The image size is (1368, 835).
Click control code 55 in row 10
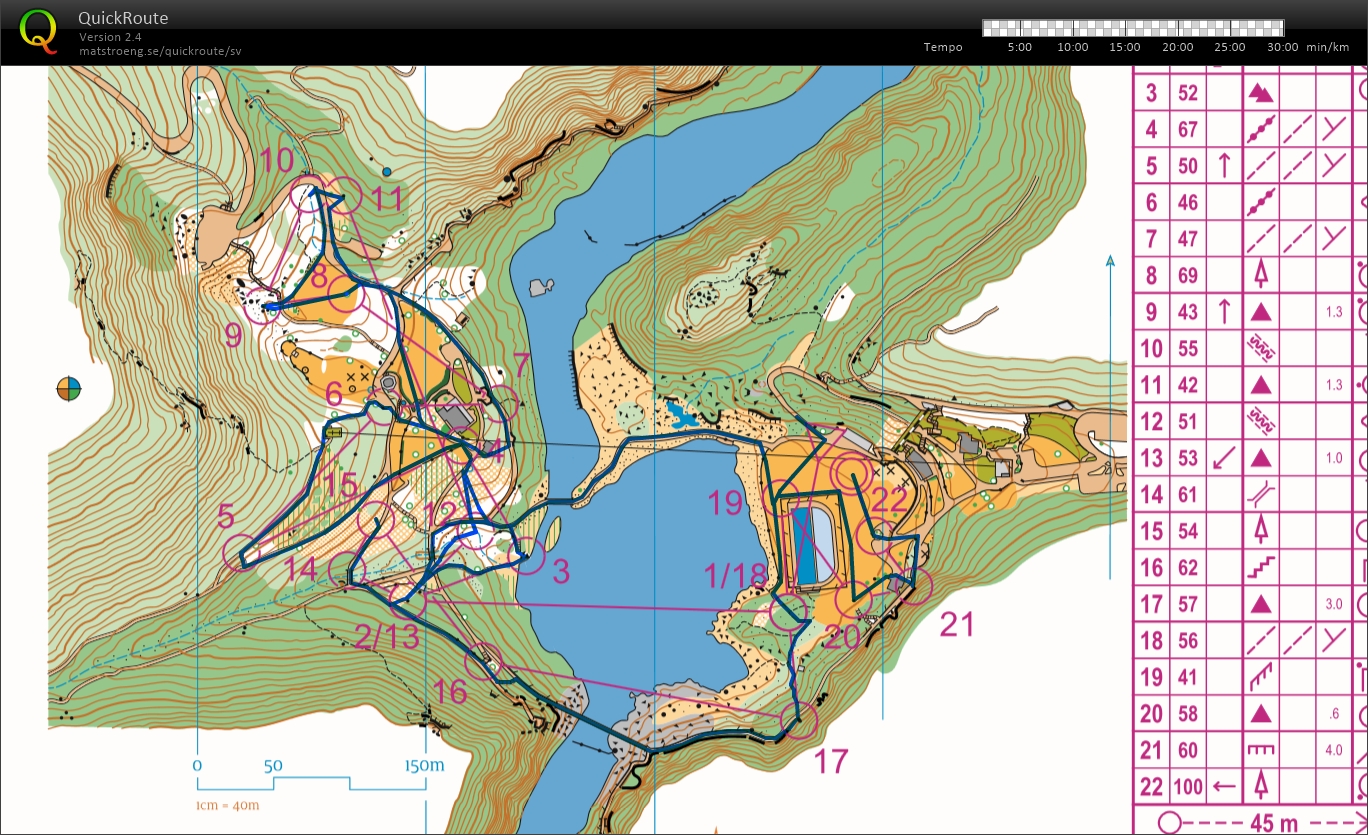click(x=1188, y=348)
